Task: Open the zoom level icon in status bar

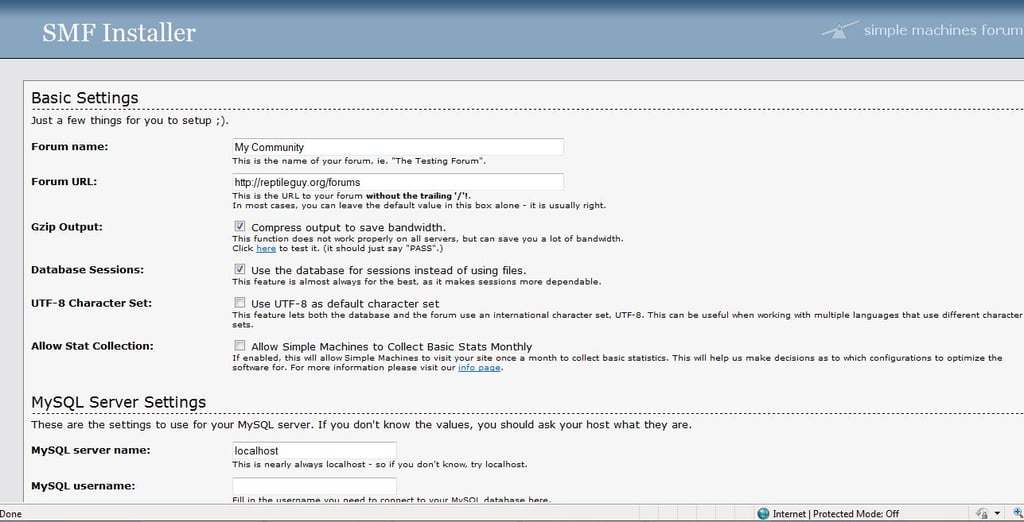Action: 1019,514
